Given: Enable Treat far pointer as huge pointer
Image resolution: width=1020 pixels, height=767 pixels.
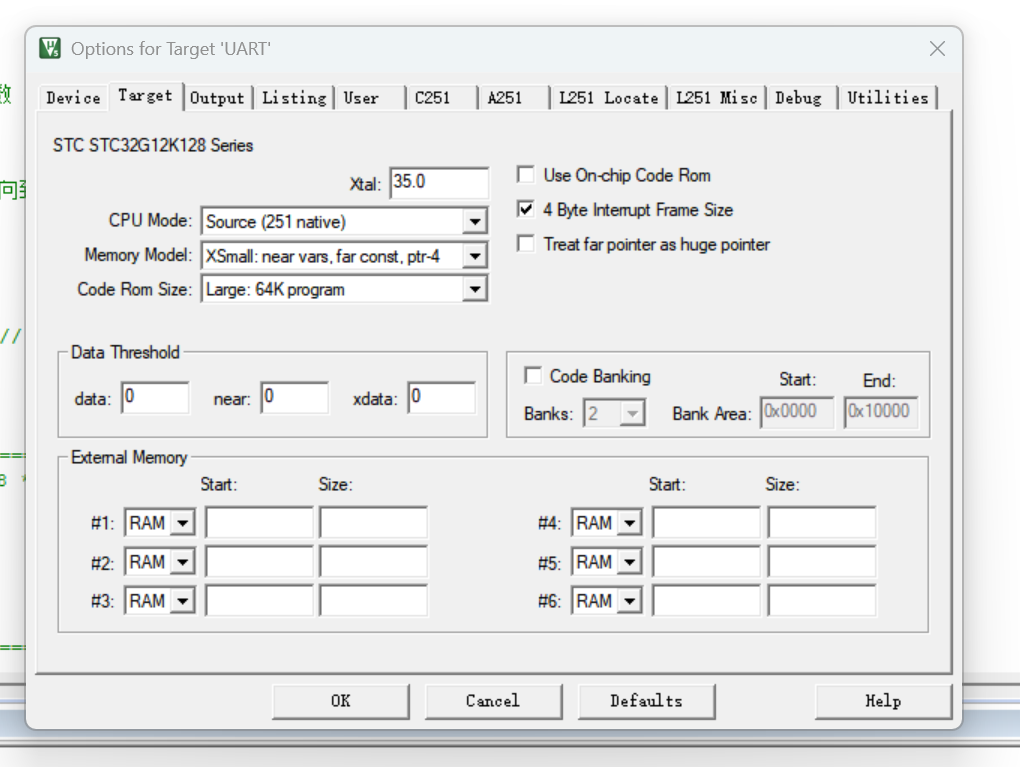Looking at the screenshot, I should point(526,244).
